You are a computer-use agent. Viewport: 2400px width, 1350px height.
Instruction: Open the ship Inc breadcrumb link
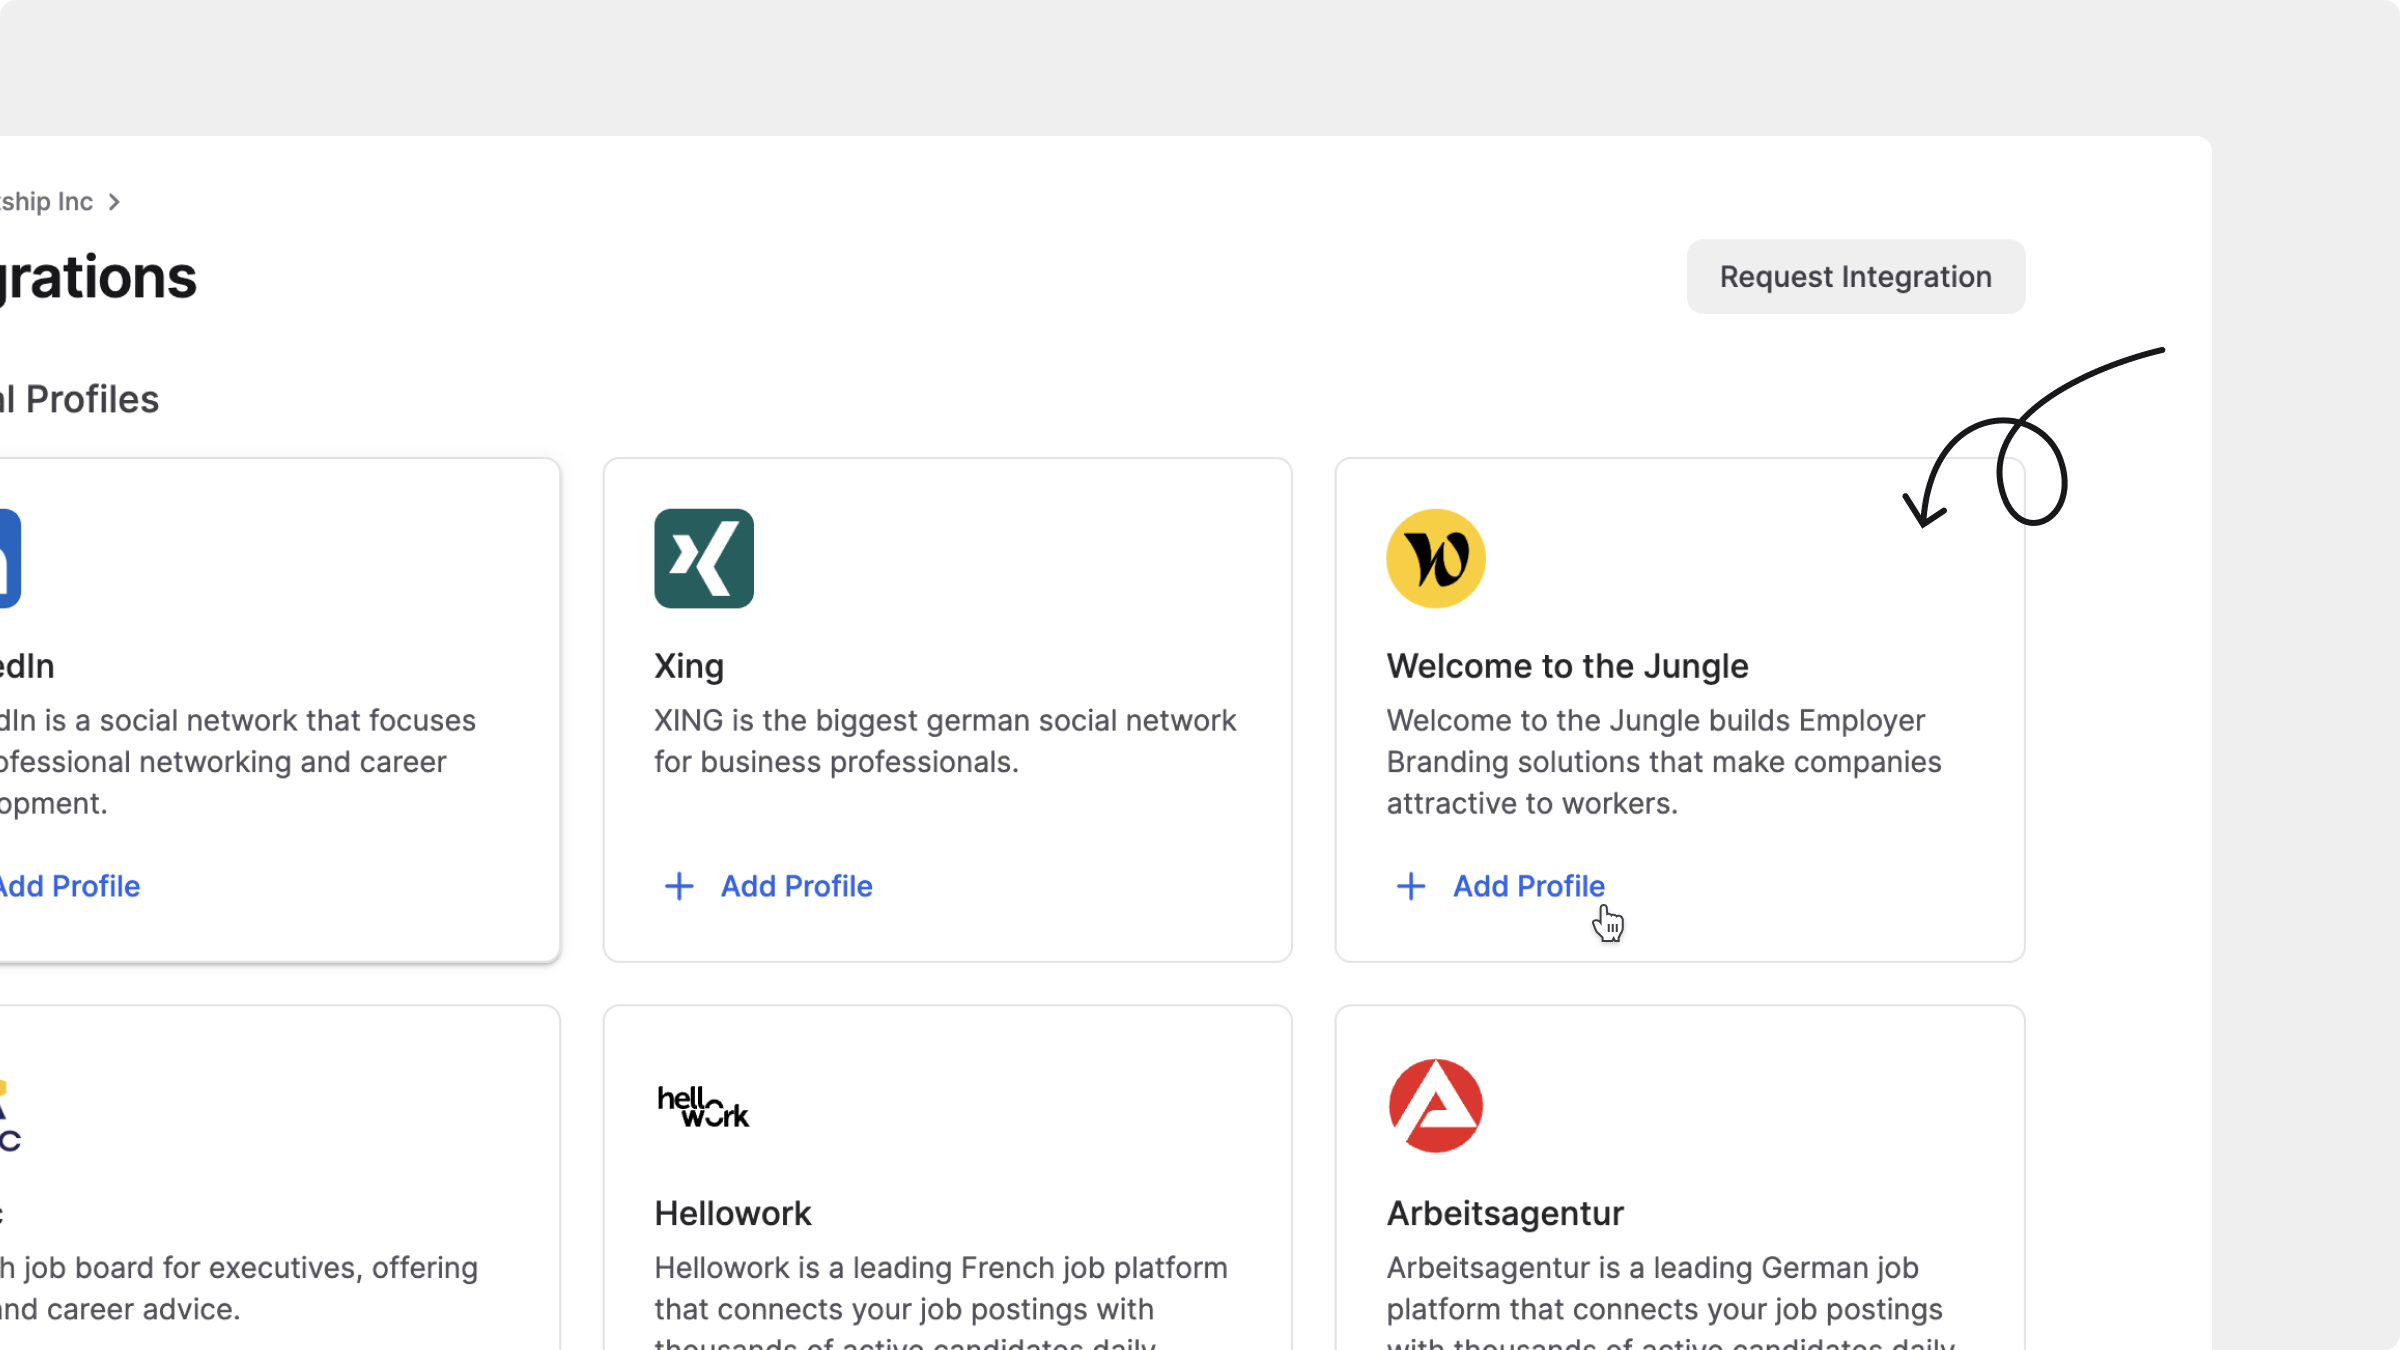(46, 202)
